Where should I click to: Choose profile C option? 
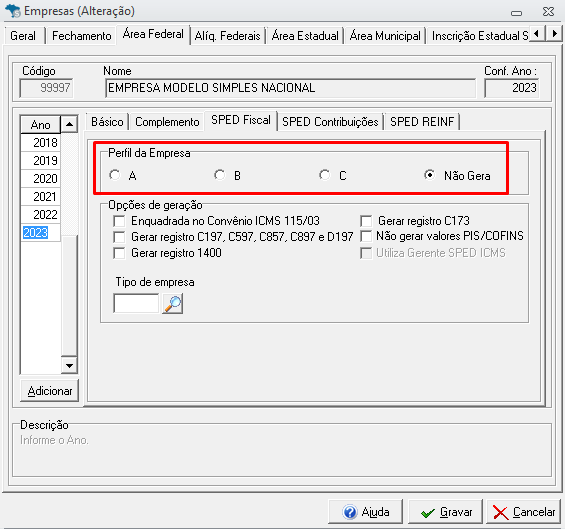coord(324,175)
